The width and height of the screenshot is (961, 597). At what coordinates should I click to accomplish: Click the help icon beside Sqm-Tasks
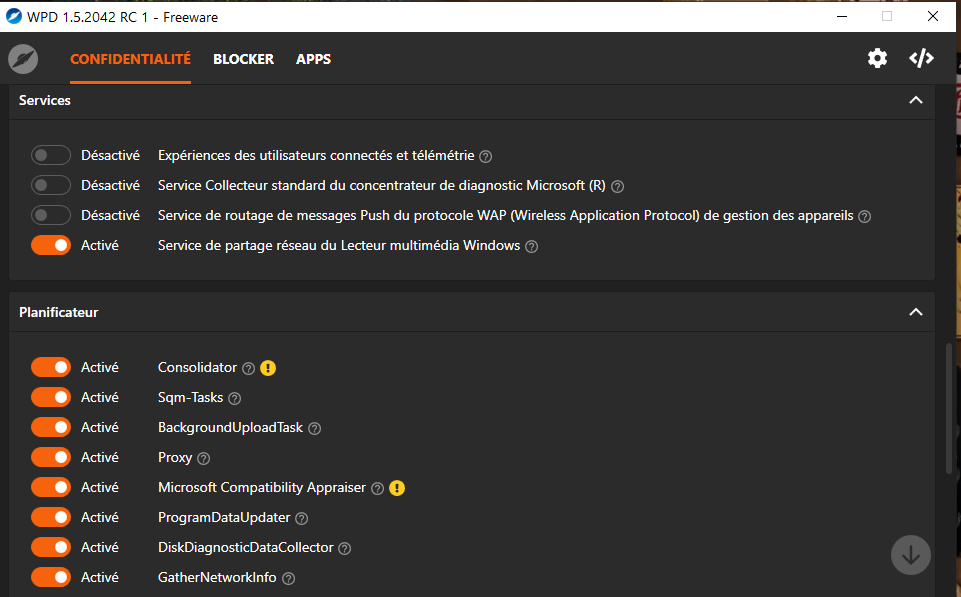click(x=235, y=398)
